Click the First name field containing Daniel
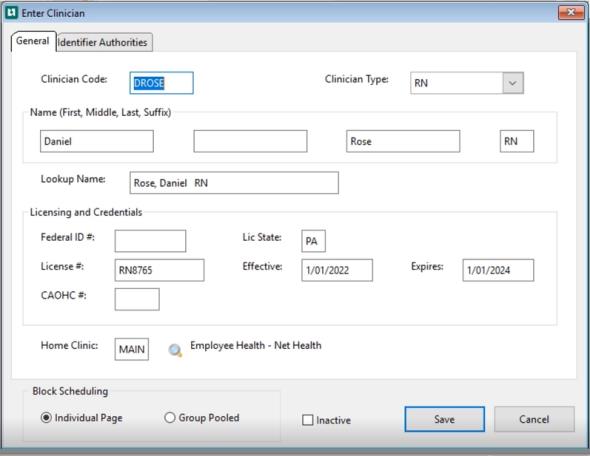Screen dimensions: 590x456 pyautogui.click(x=97, y=141)
